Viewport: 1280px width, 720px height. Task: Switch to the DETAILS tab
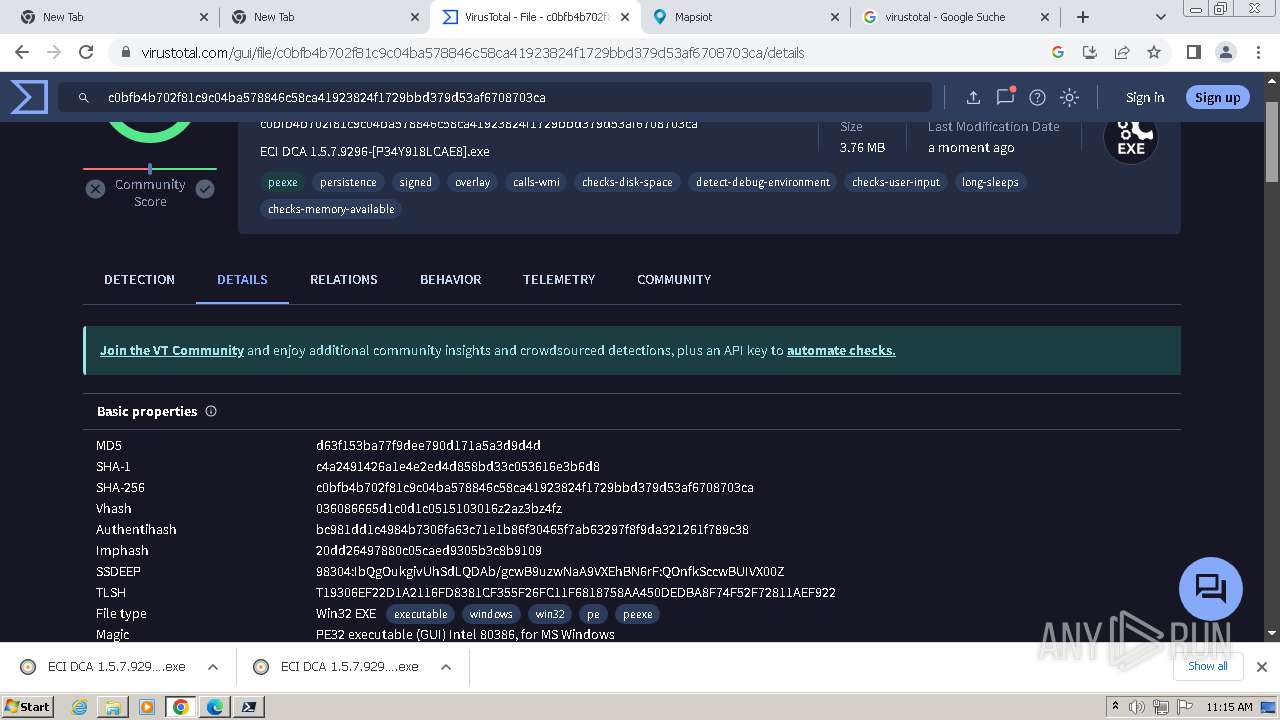(242, 279)
